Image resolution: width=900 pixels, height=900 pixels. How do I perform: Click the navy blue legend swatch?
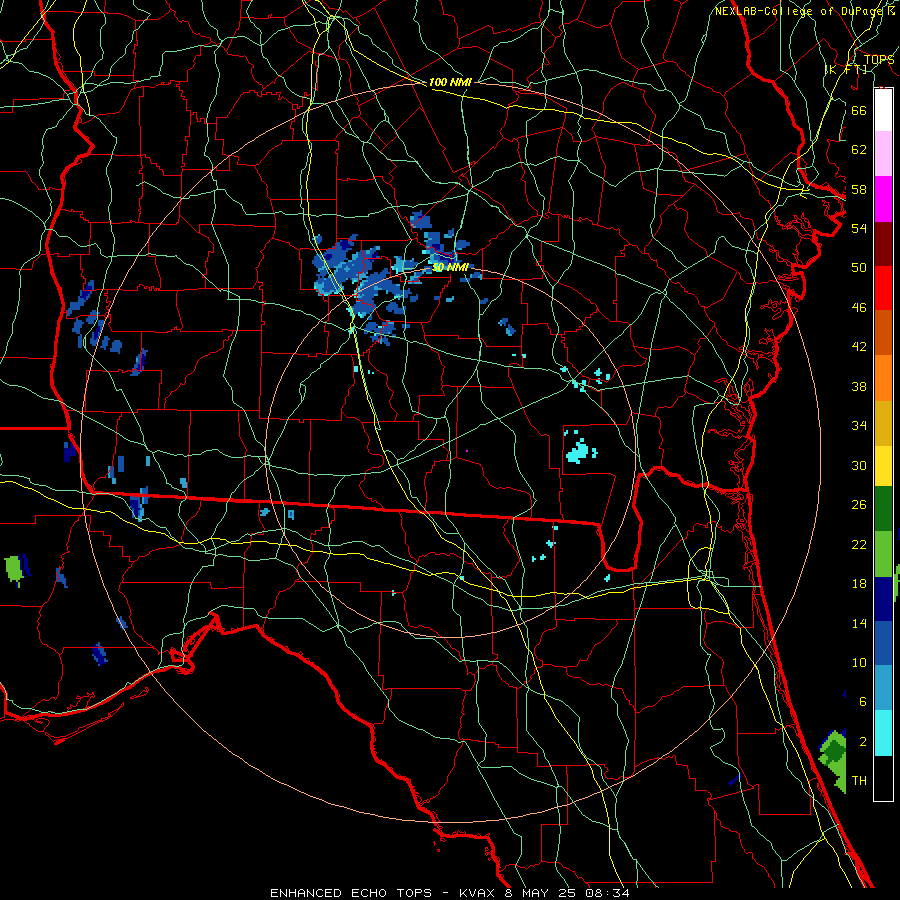883,599
